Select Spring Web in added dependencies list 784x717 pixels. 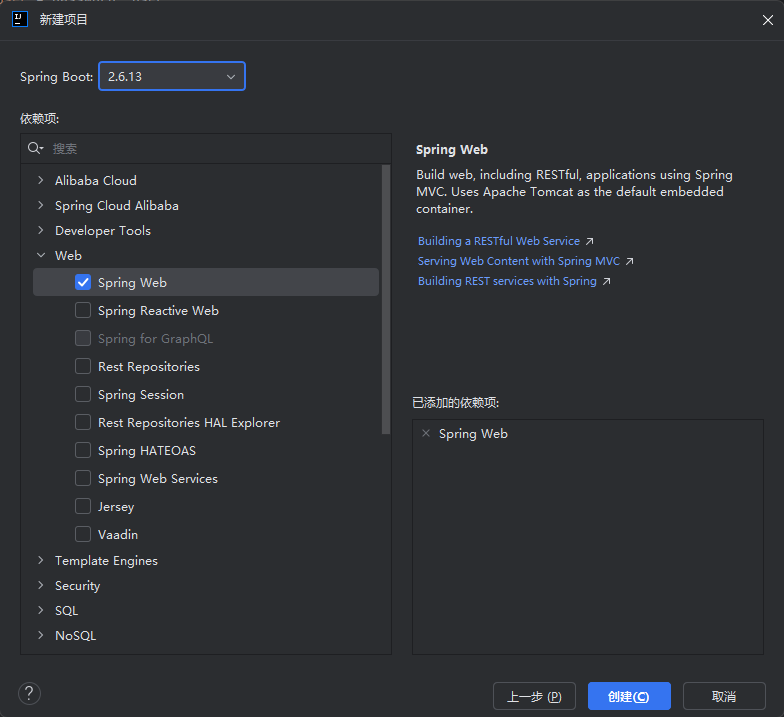pos(473,434)
